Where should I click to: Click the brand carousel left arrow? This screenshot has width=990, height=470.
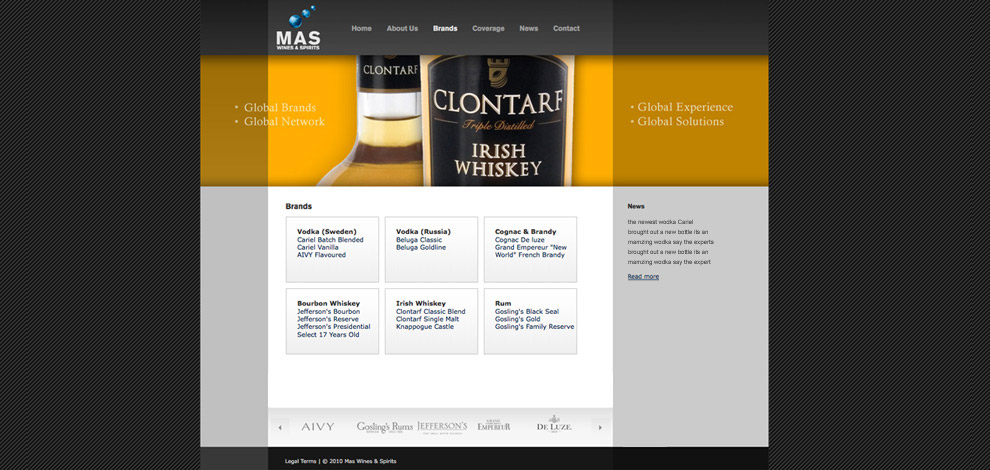[x=280, y=427]
